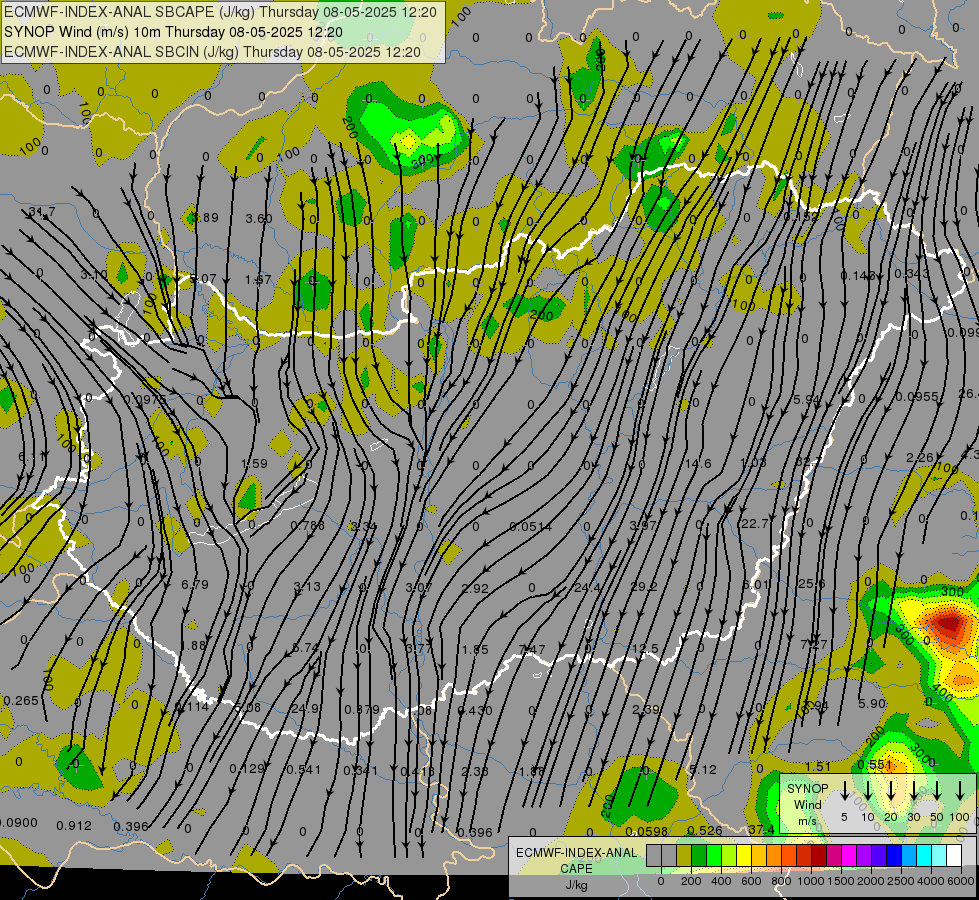The height and width of the screenshot is (900, 979).
Task: Click the 5.90 value on the map
Action: (x=872, y=704)
